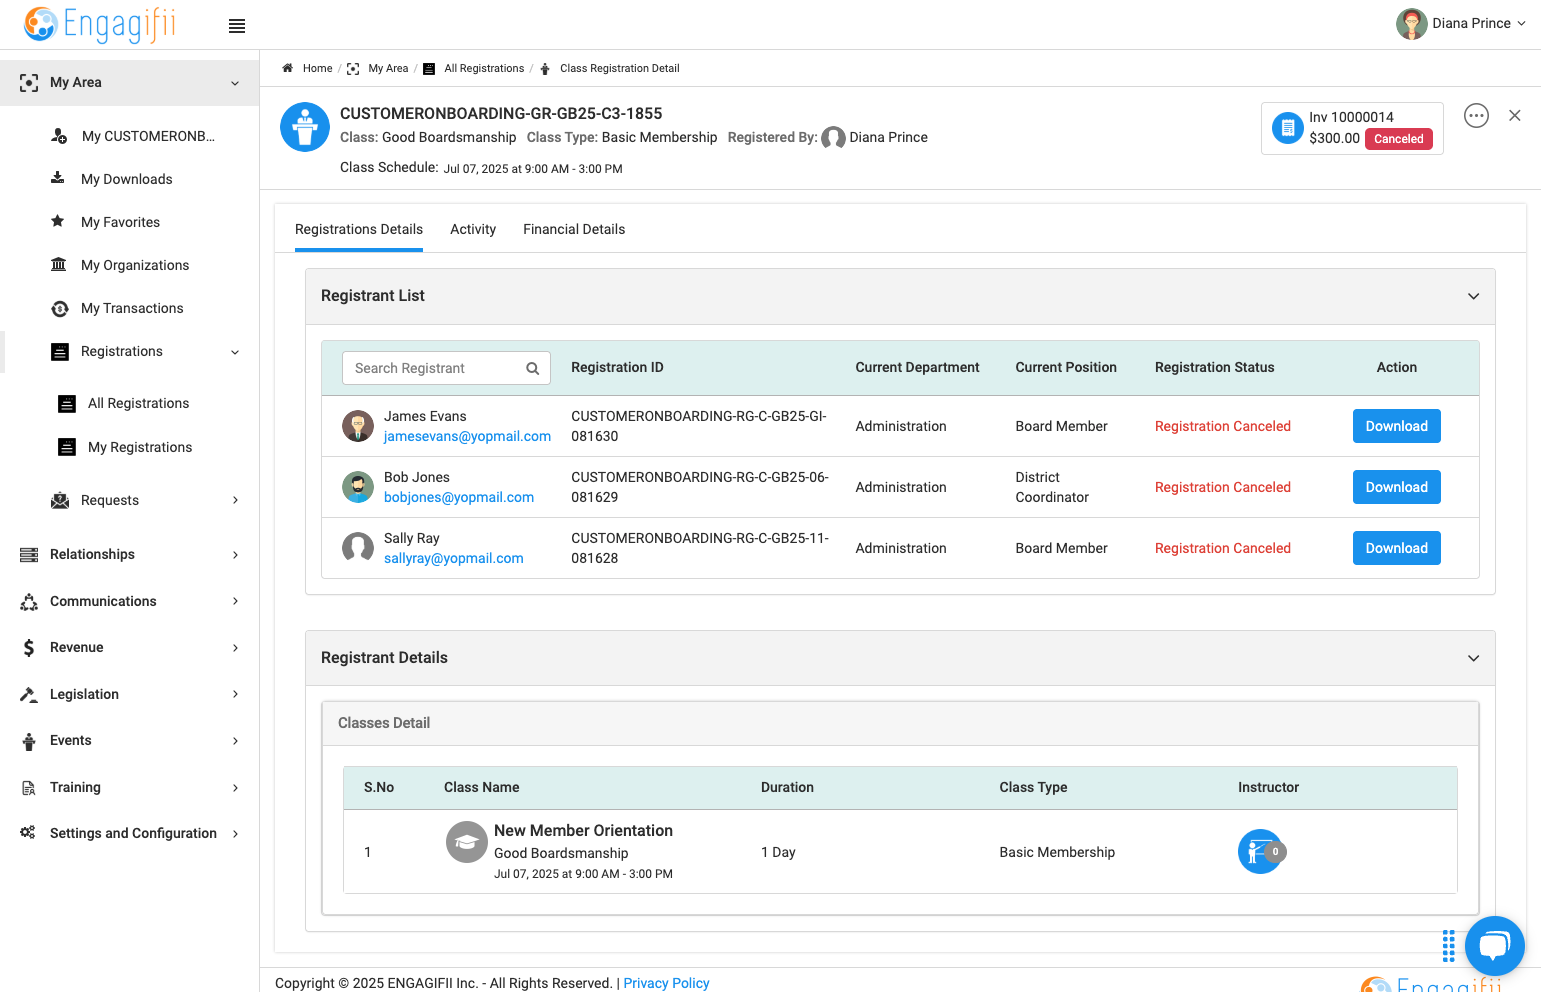Click All Registrations breadcrumb link

[484, 68]
